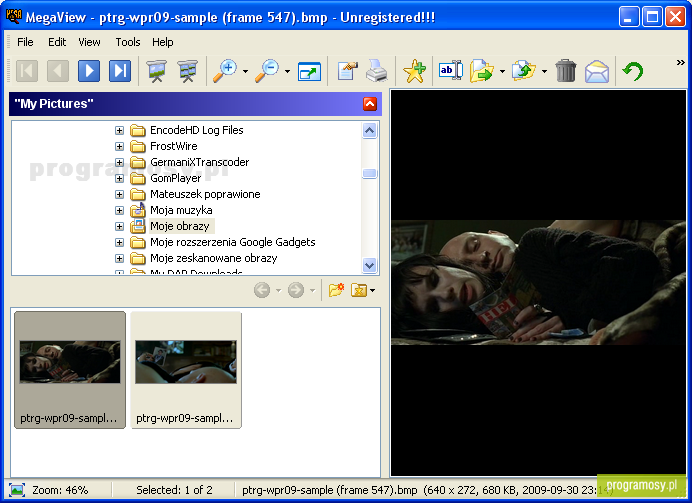Open image edit/properties icon
The image size is (692, 503).
click(347, 71)
